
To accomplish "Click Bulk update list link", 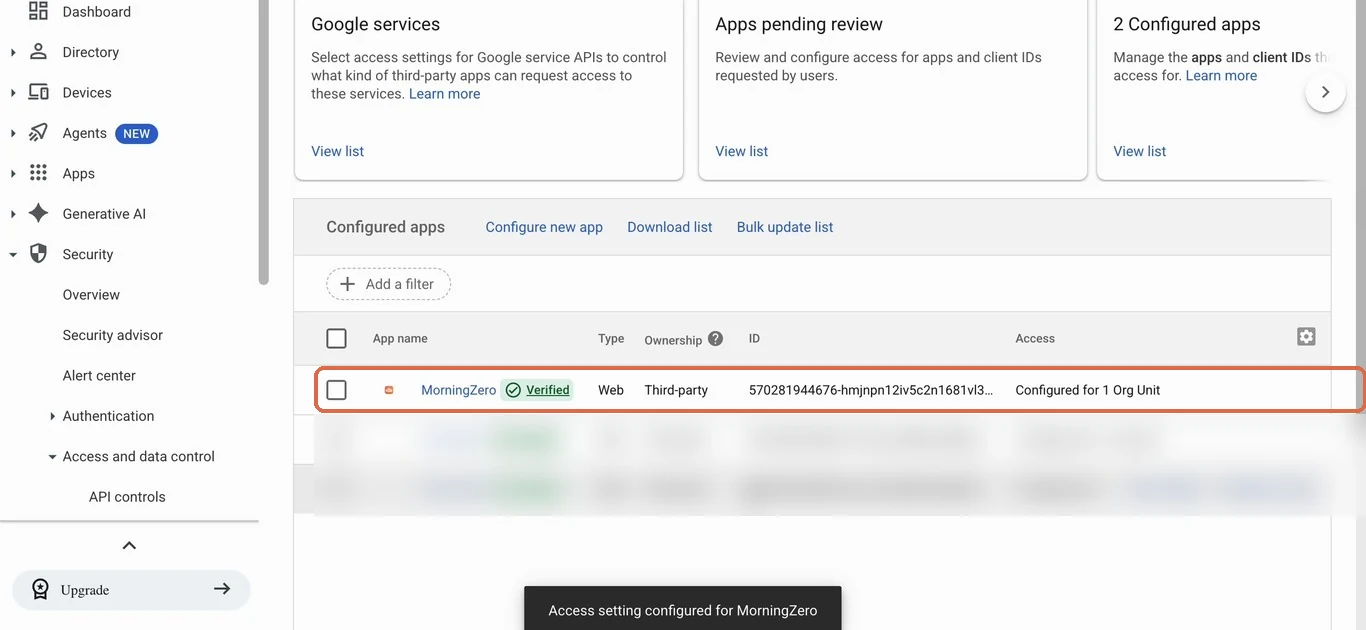I will [x=785, y=227].
